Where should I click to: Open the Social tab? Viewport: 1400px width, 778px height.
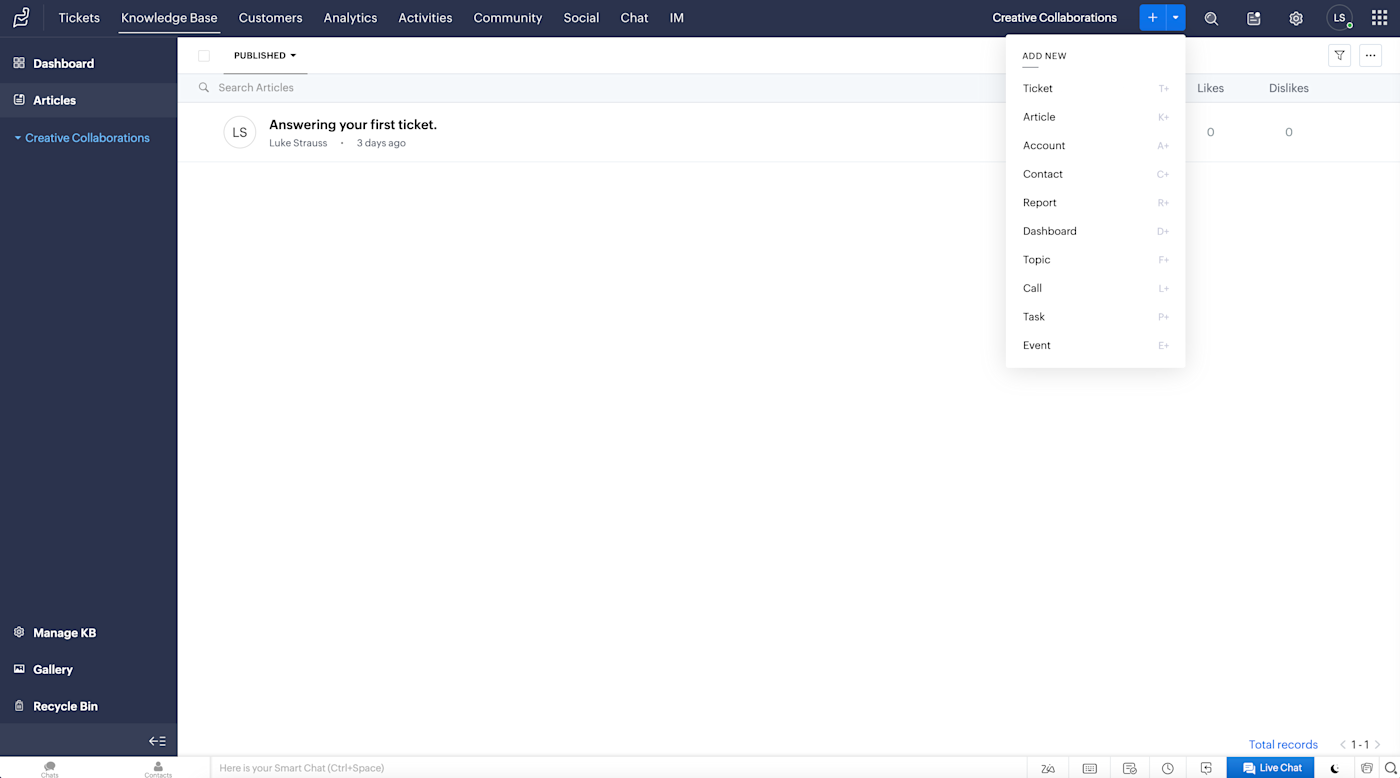pos(581,18)
